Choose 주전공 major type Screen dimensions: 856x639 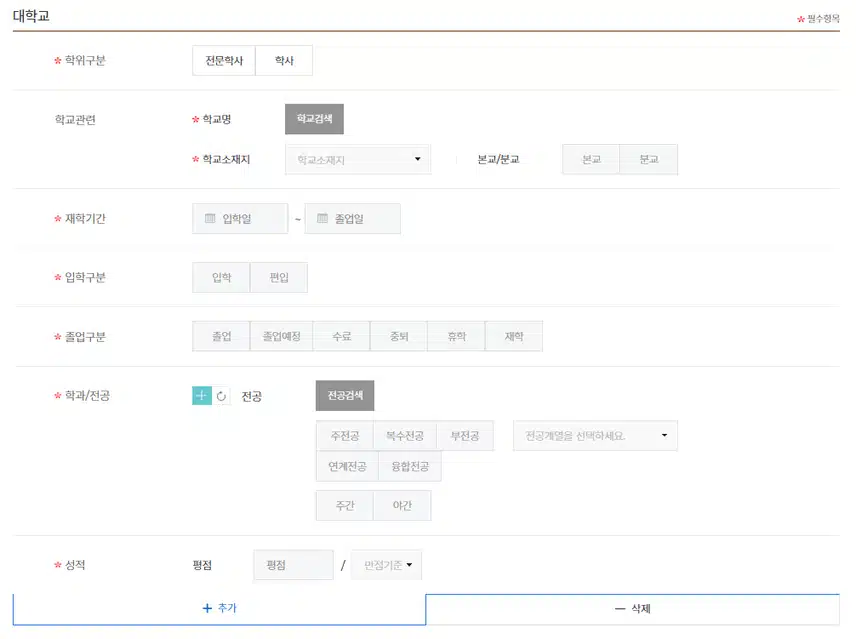tap(344, 435)
